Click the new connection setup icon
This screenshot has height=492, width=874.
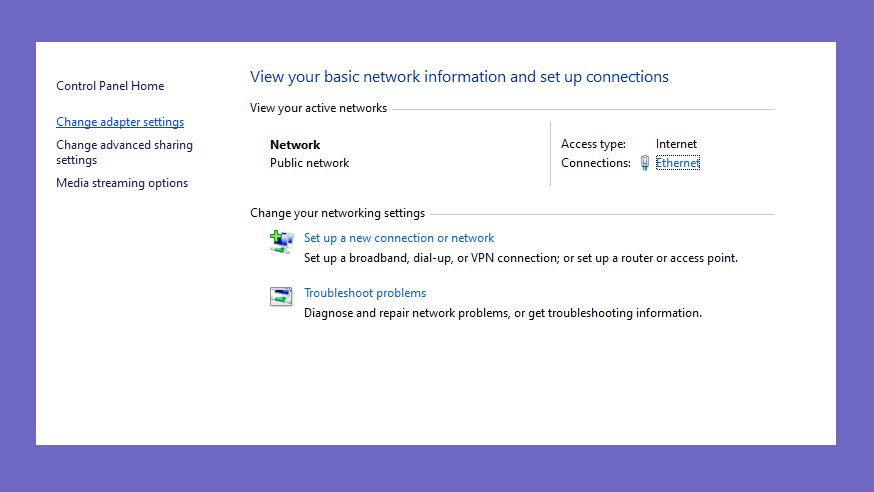tap(281, 242)
